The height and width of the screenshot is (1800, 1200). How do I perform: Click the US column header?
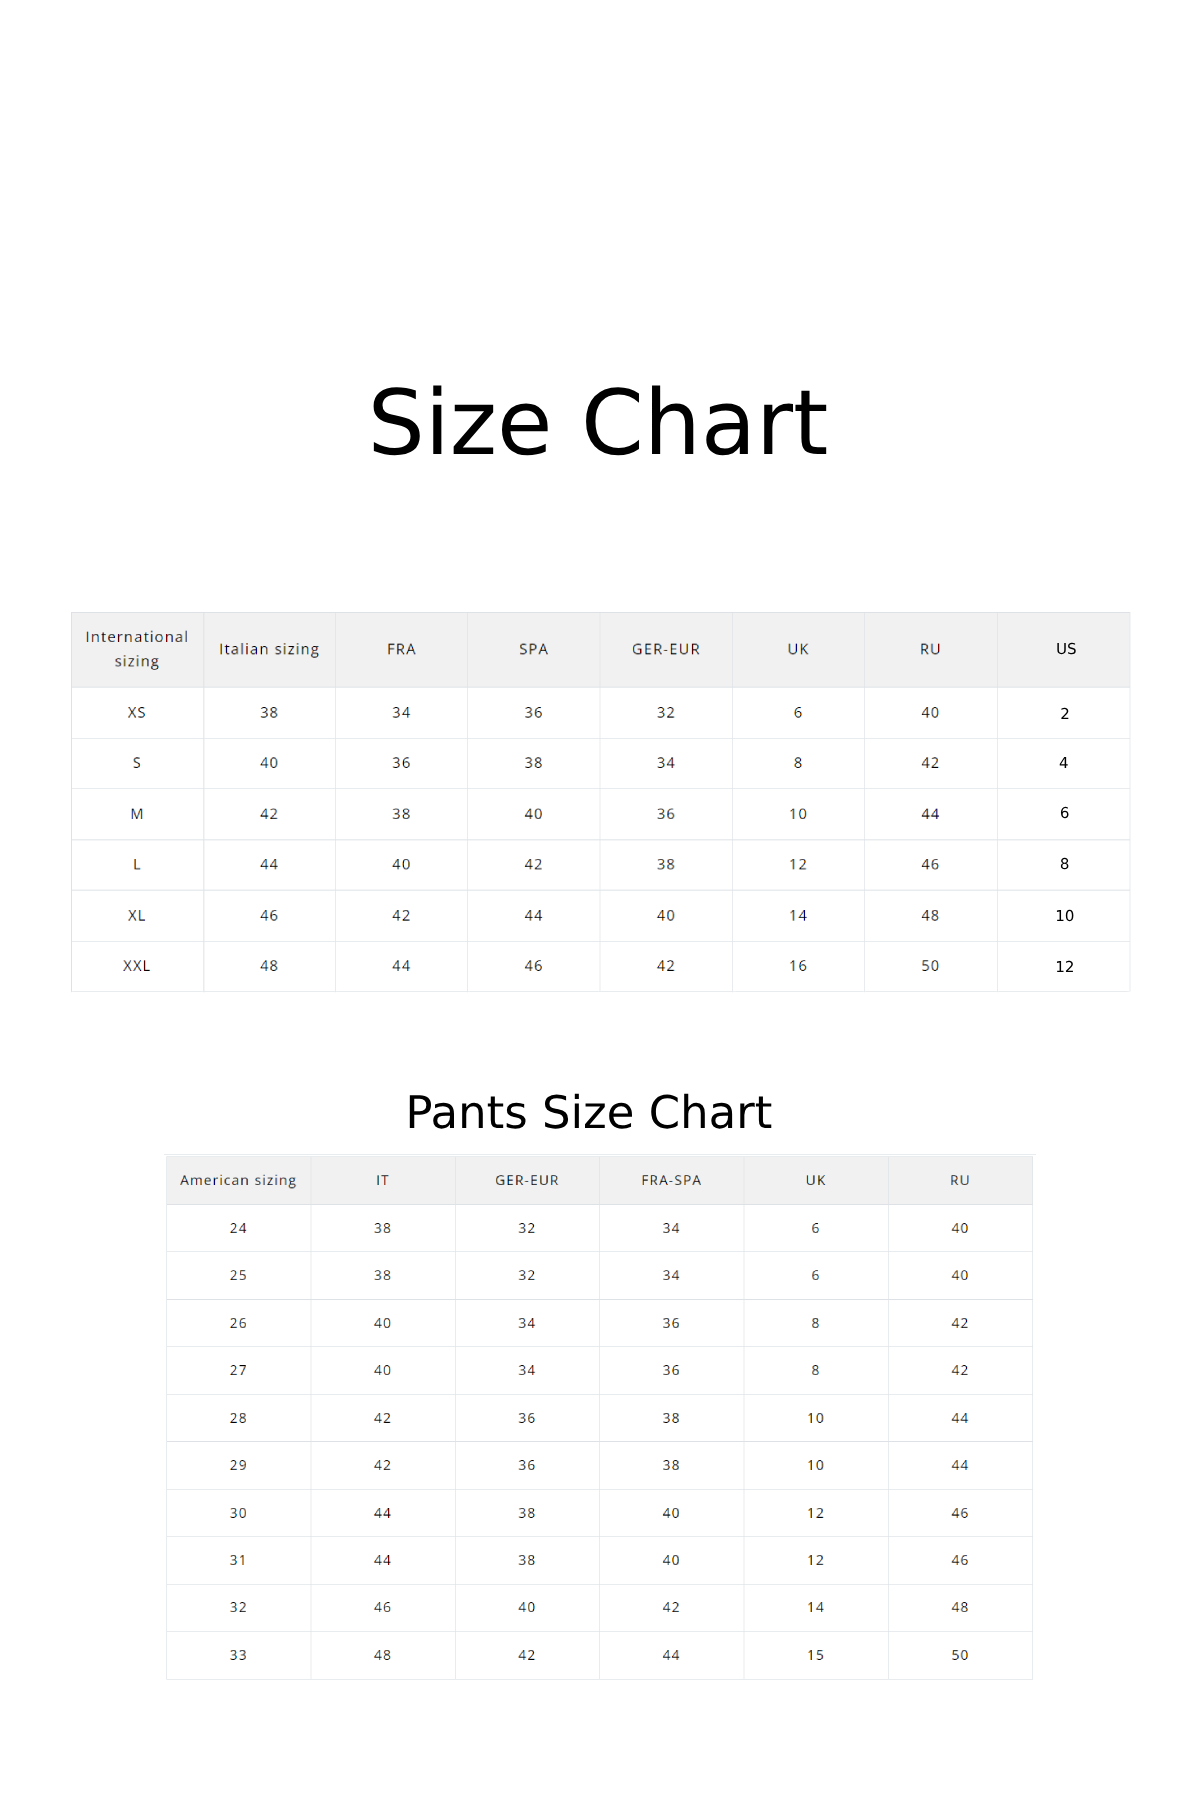click(1066, 649)
